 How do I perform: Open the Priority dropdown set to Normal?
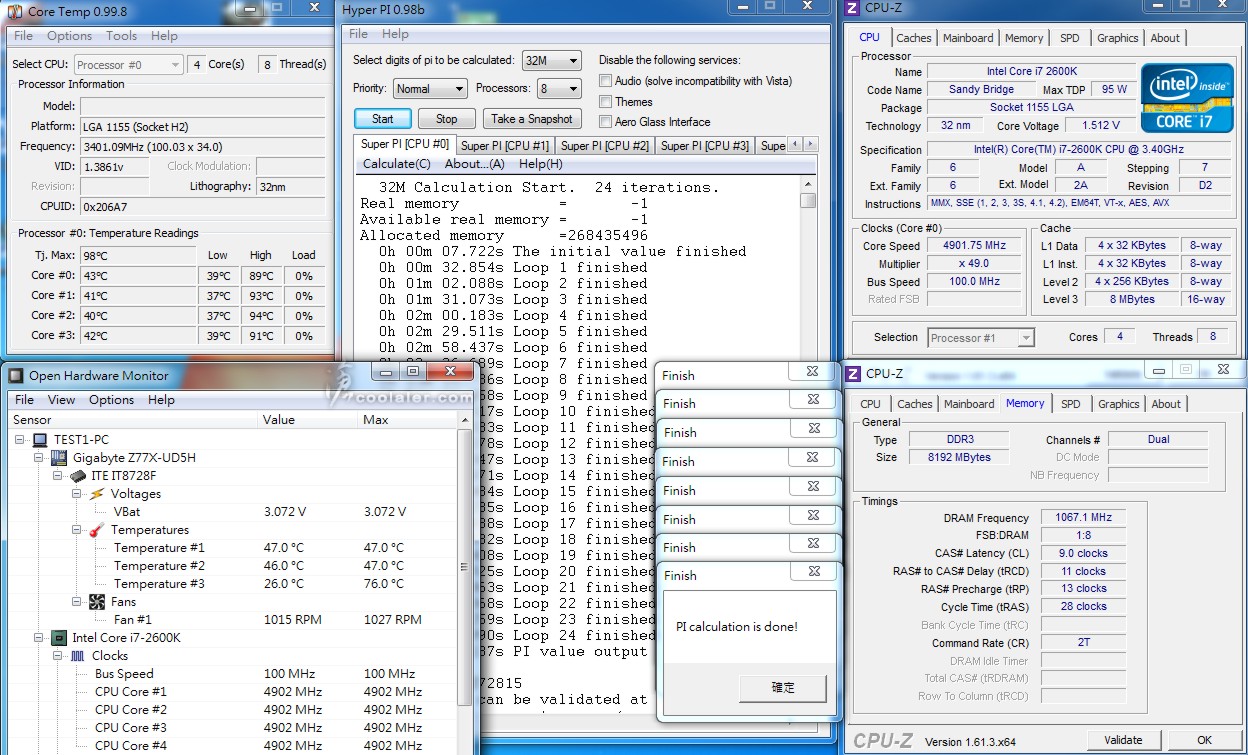pyautogui.click(x=430, y=89)
